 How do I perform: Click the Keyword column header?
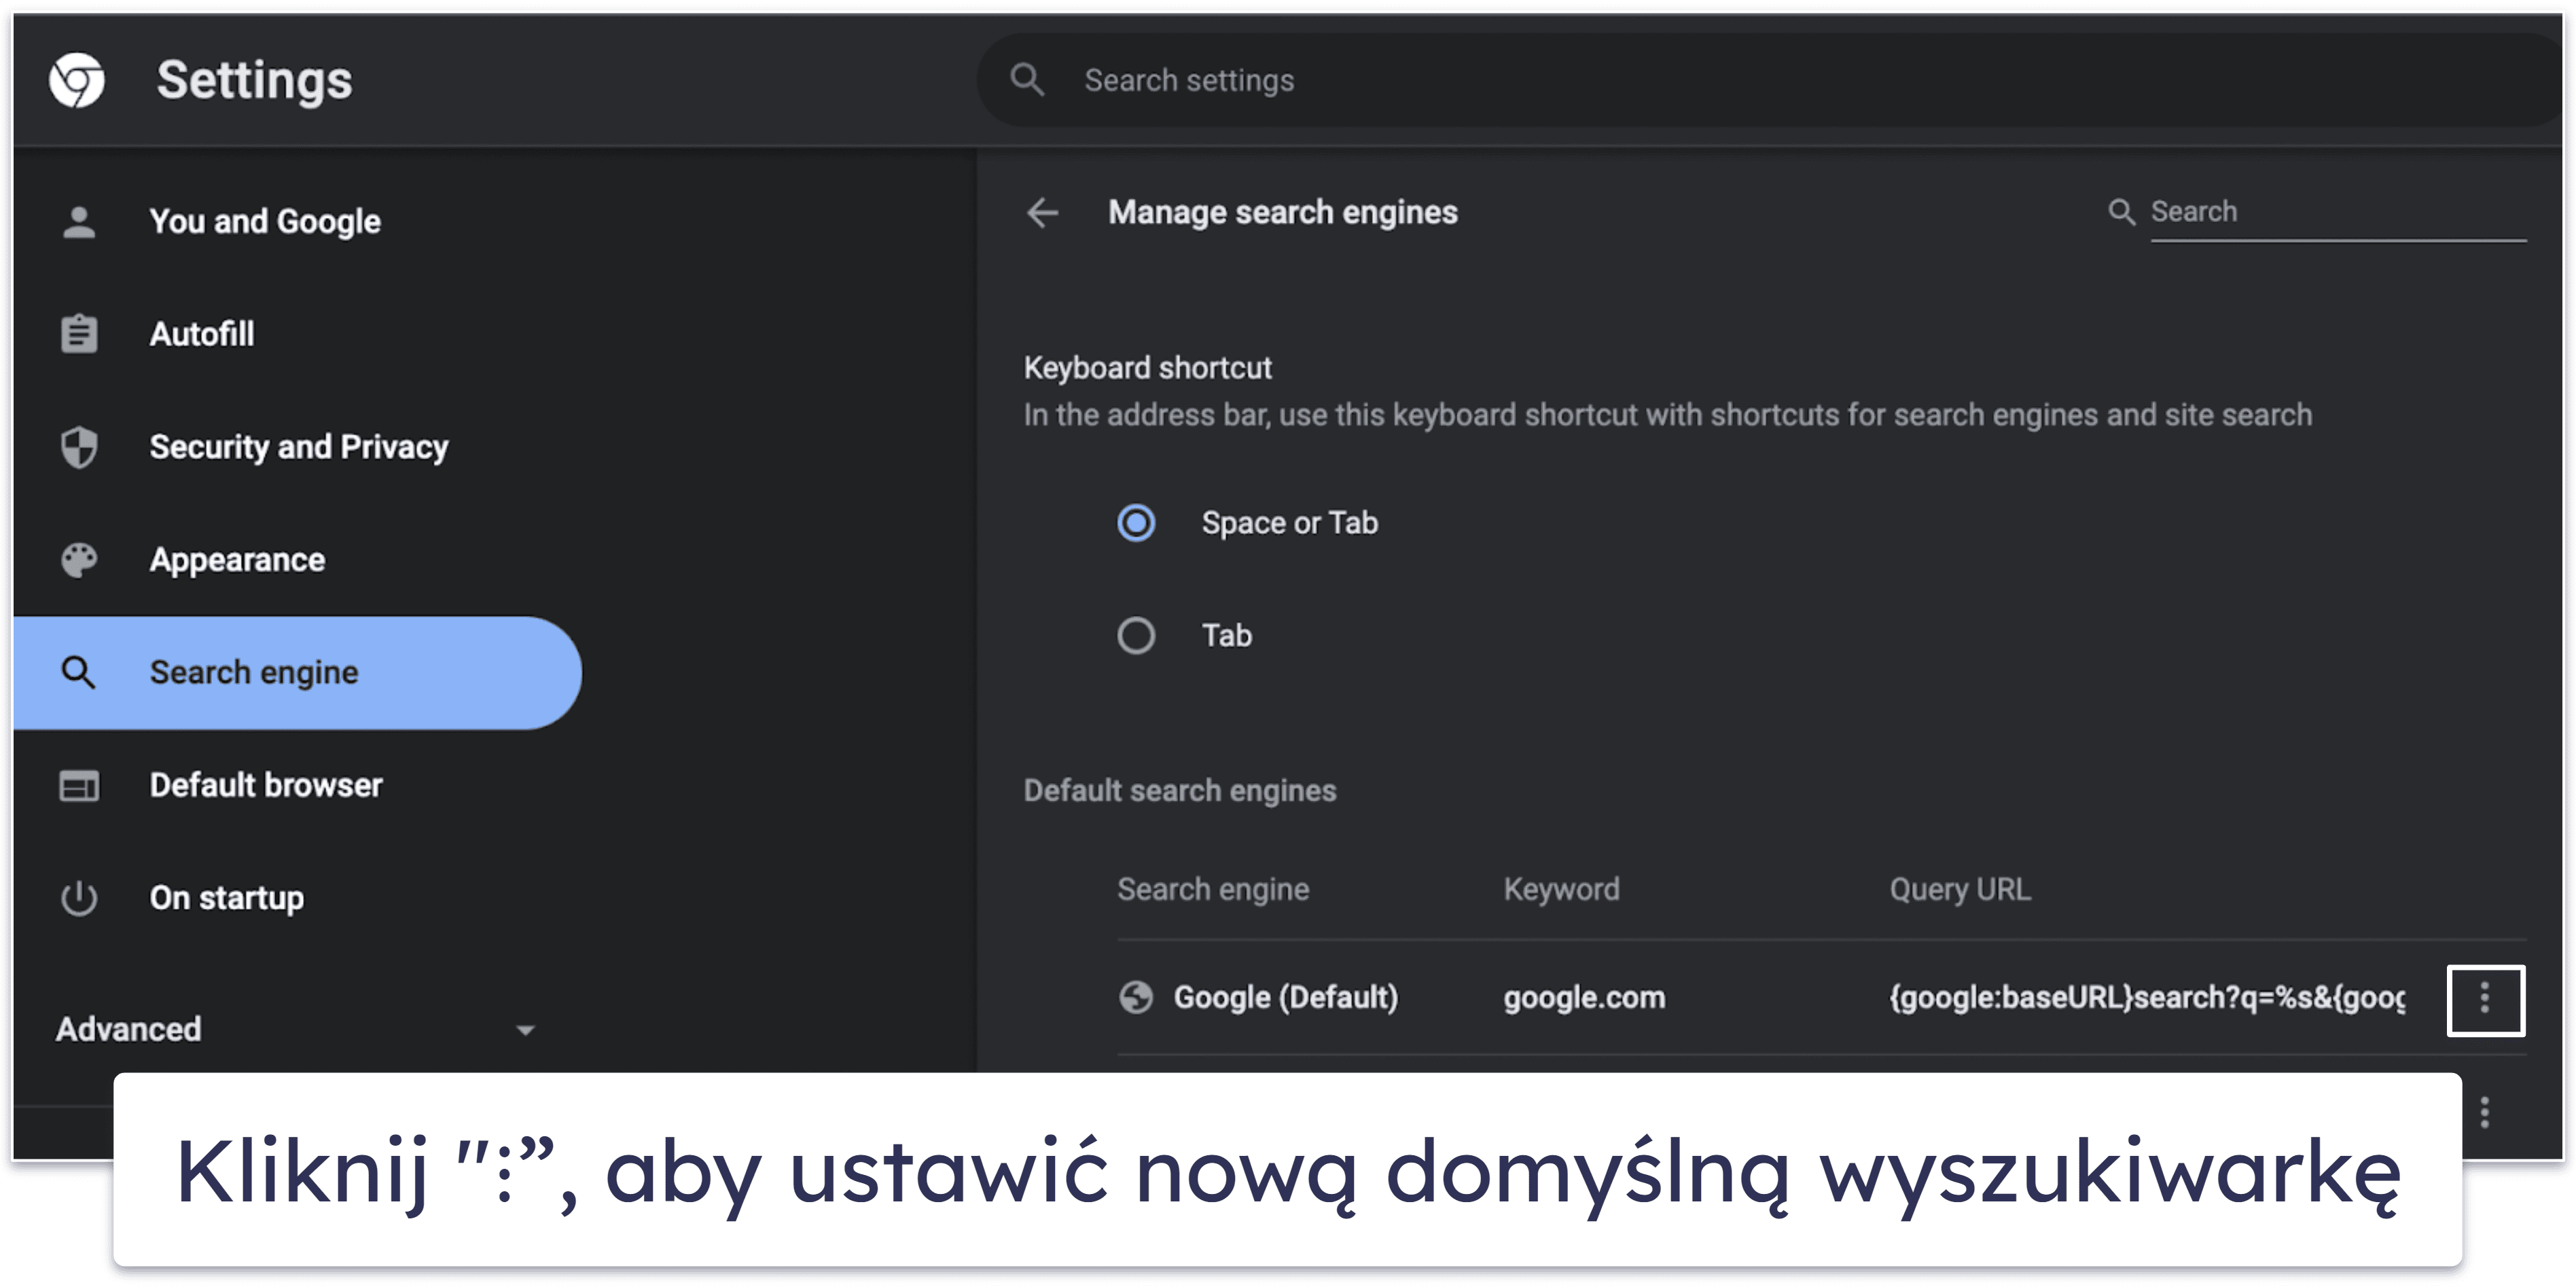pos(1561,890)
